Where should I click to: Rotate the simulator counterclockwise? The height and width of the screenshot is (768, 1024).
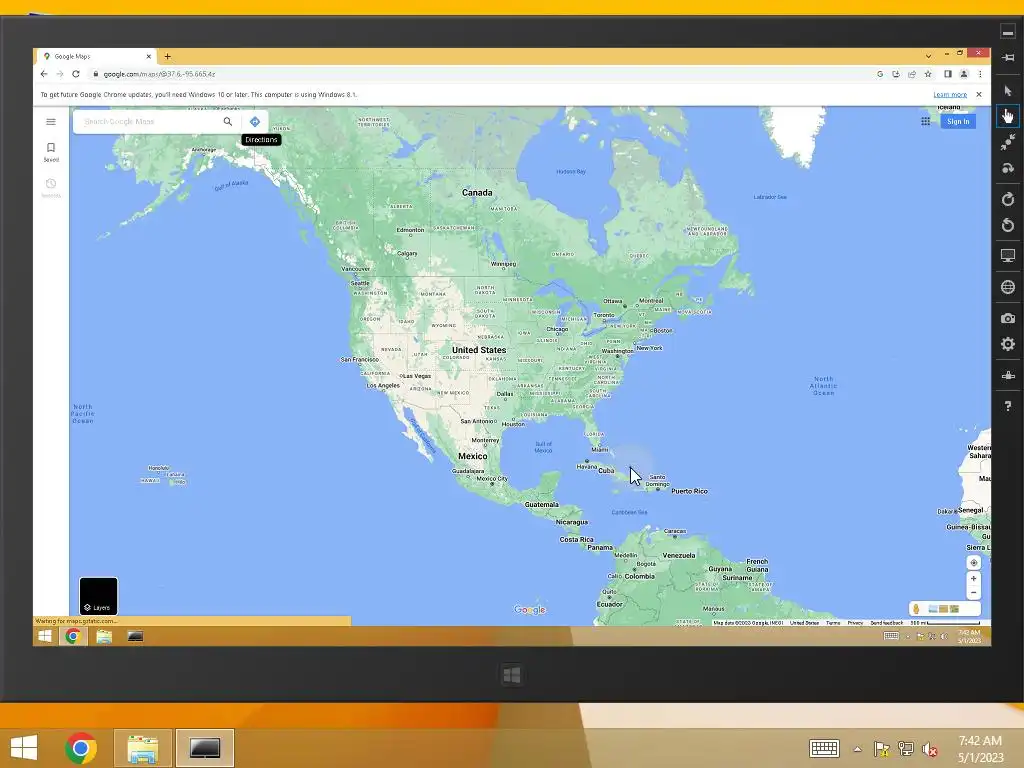tap(1008, 225)
